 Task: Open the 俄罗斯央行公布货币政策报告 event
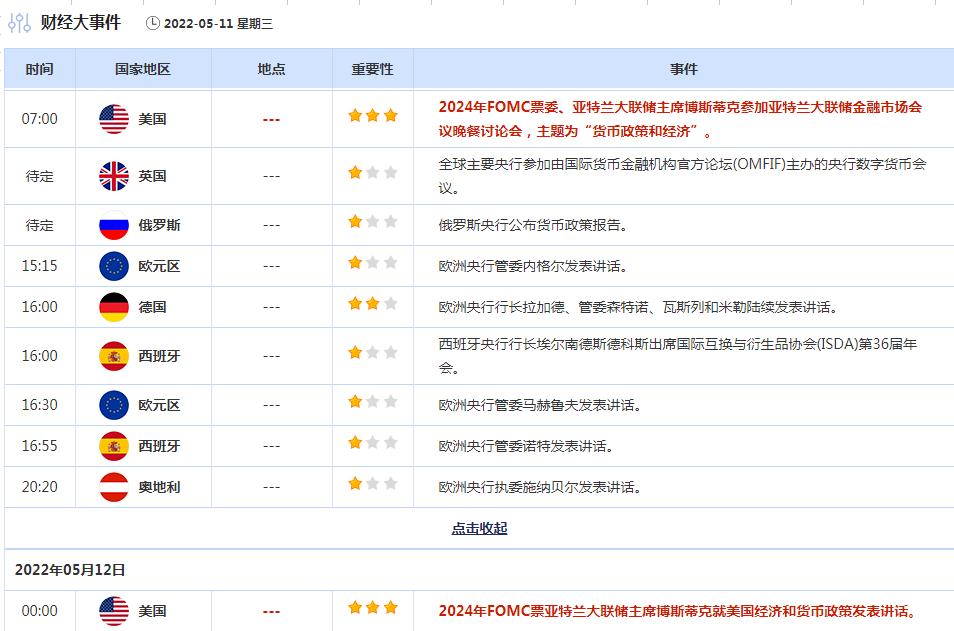coord(534,225)
